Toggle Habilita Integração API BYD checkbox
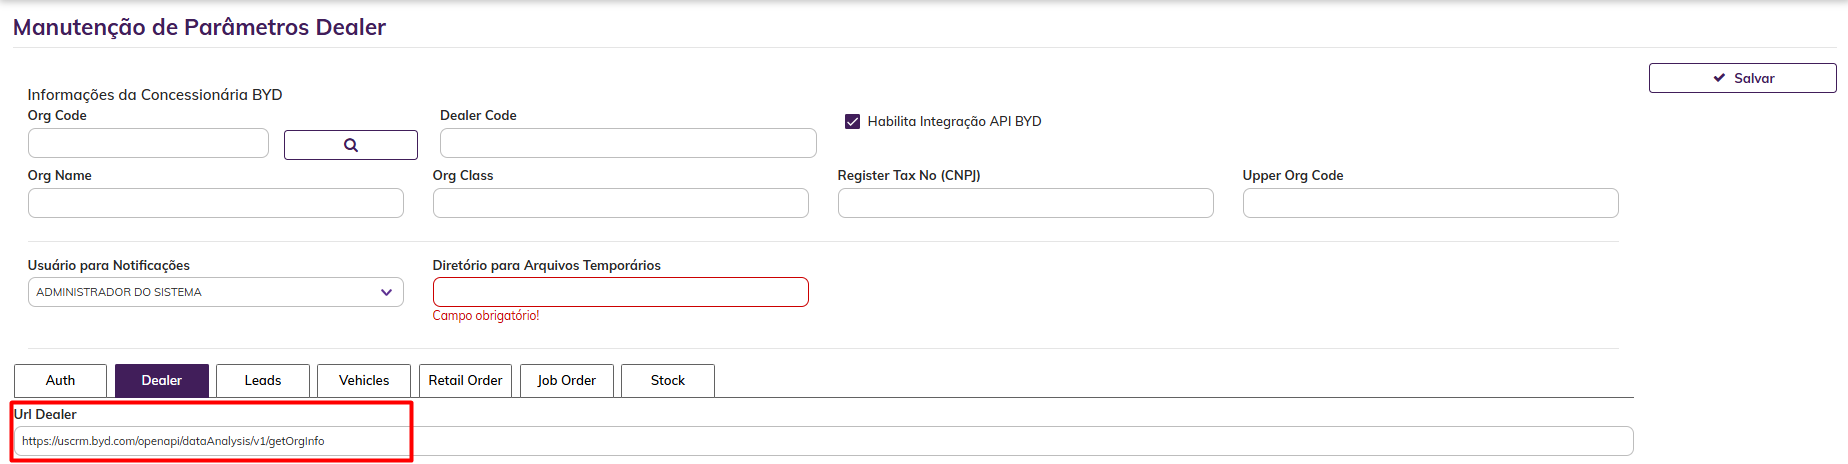The width and height of the screenshot is (1848, 464). 853,122
